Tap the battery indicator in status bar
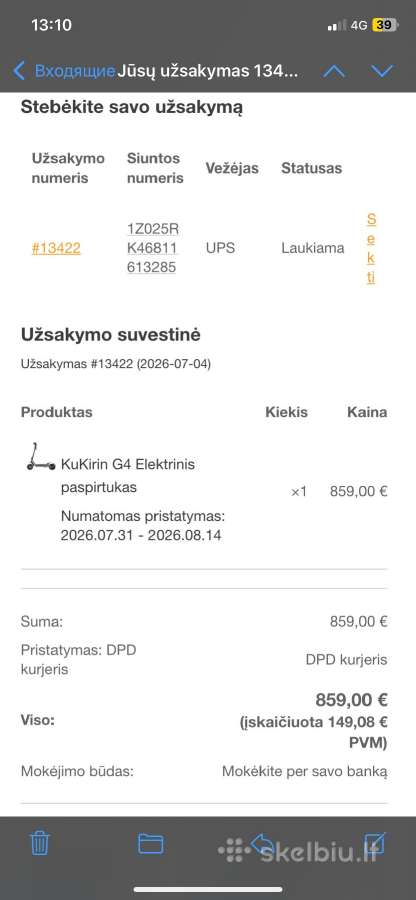The width and height of the screenshot is (416, 900). click(384, 25)
